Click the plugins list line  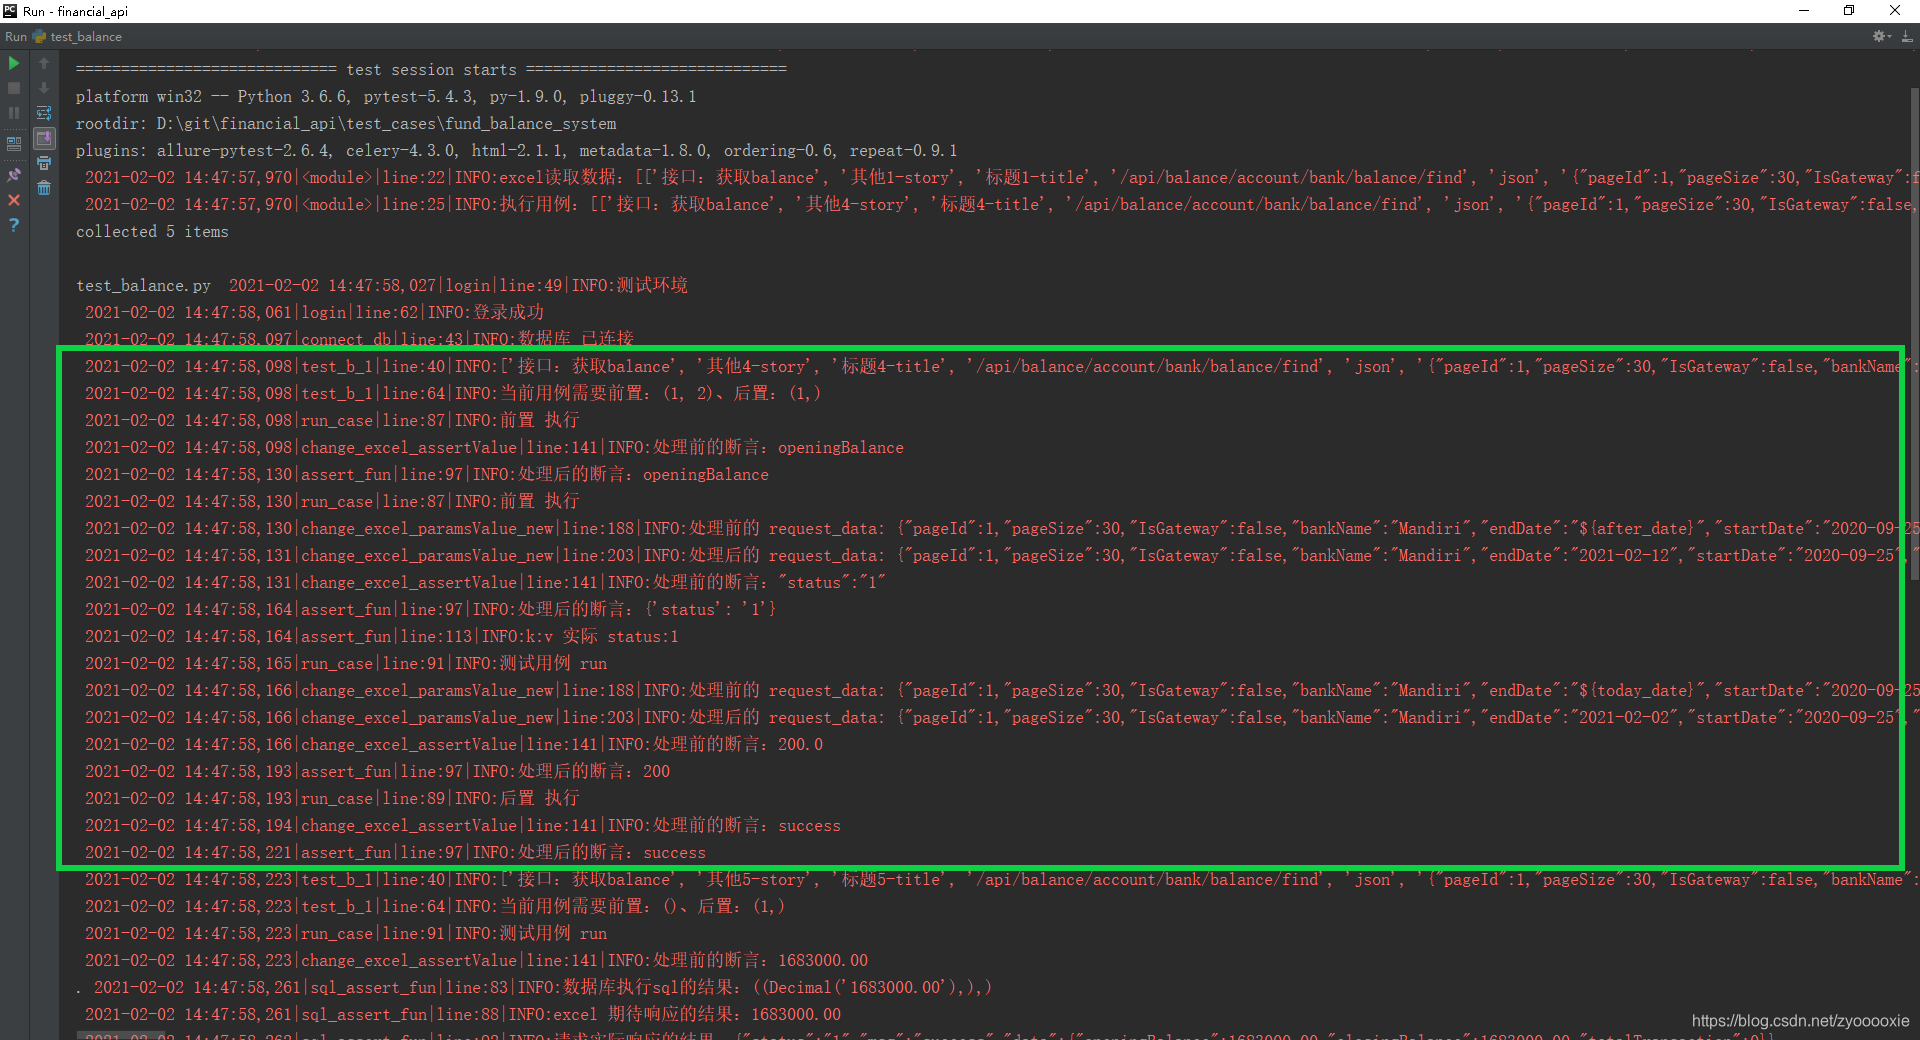click(x=517, y=151)
